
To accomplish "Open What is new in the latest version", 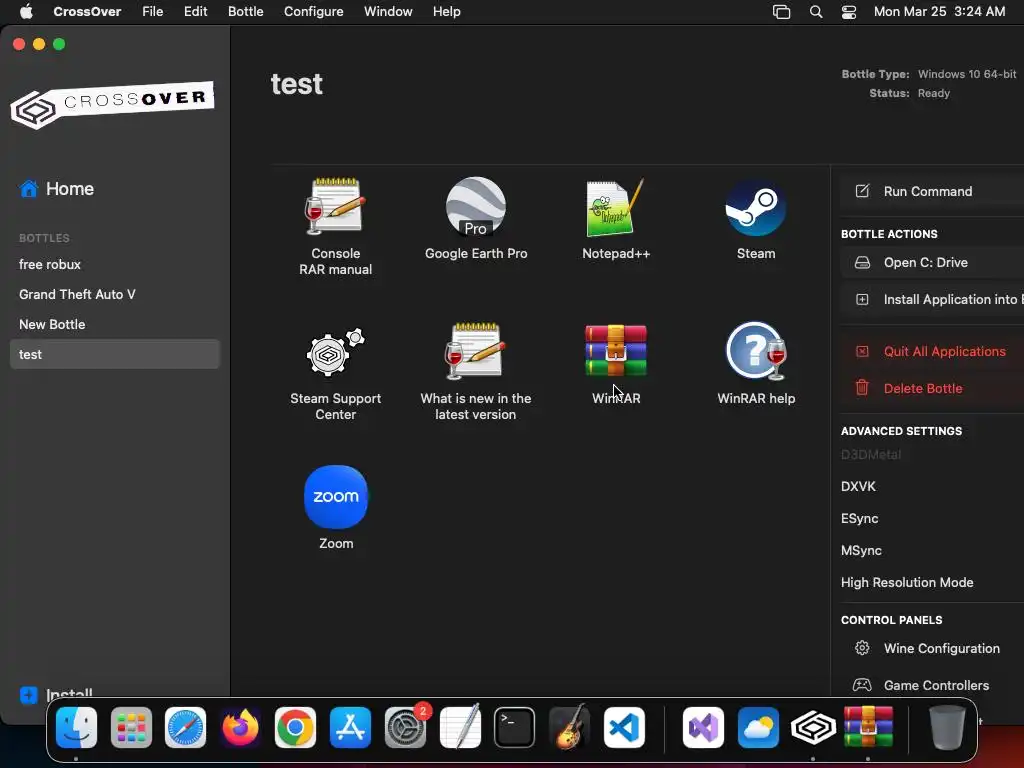I will pos(475,371).
